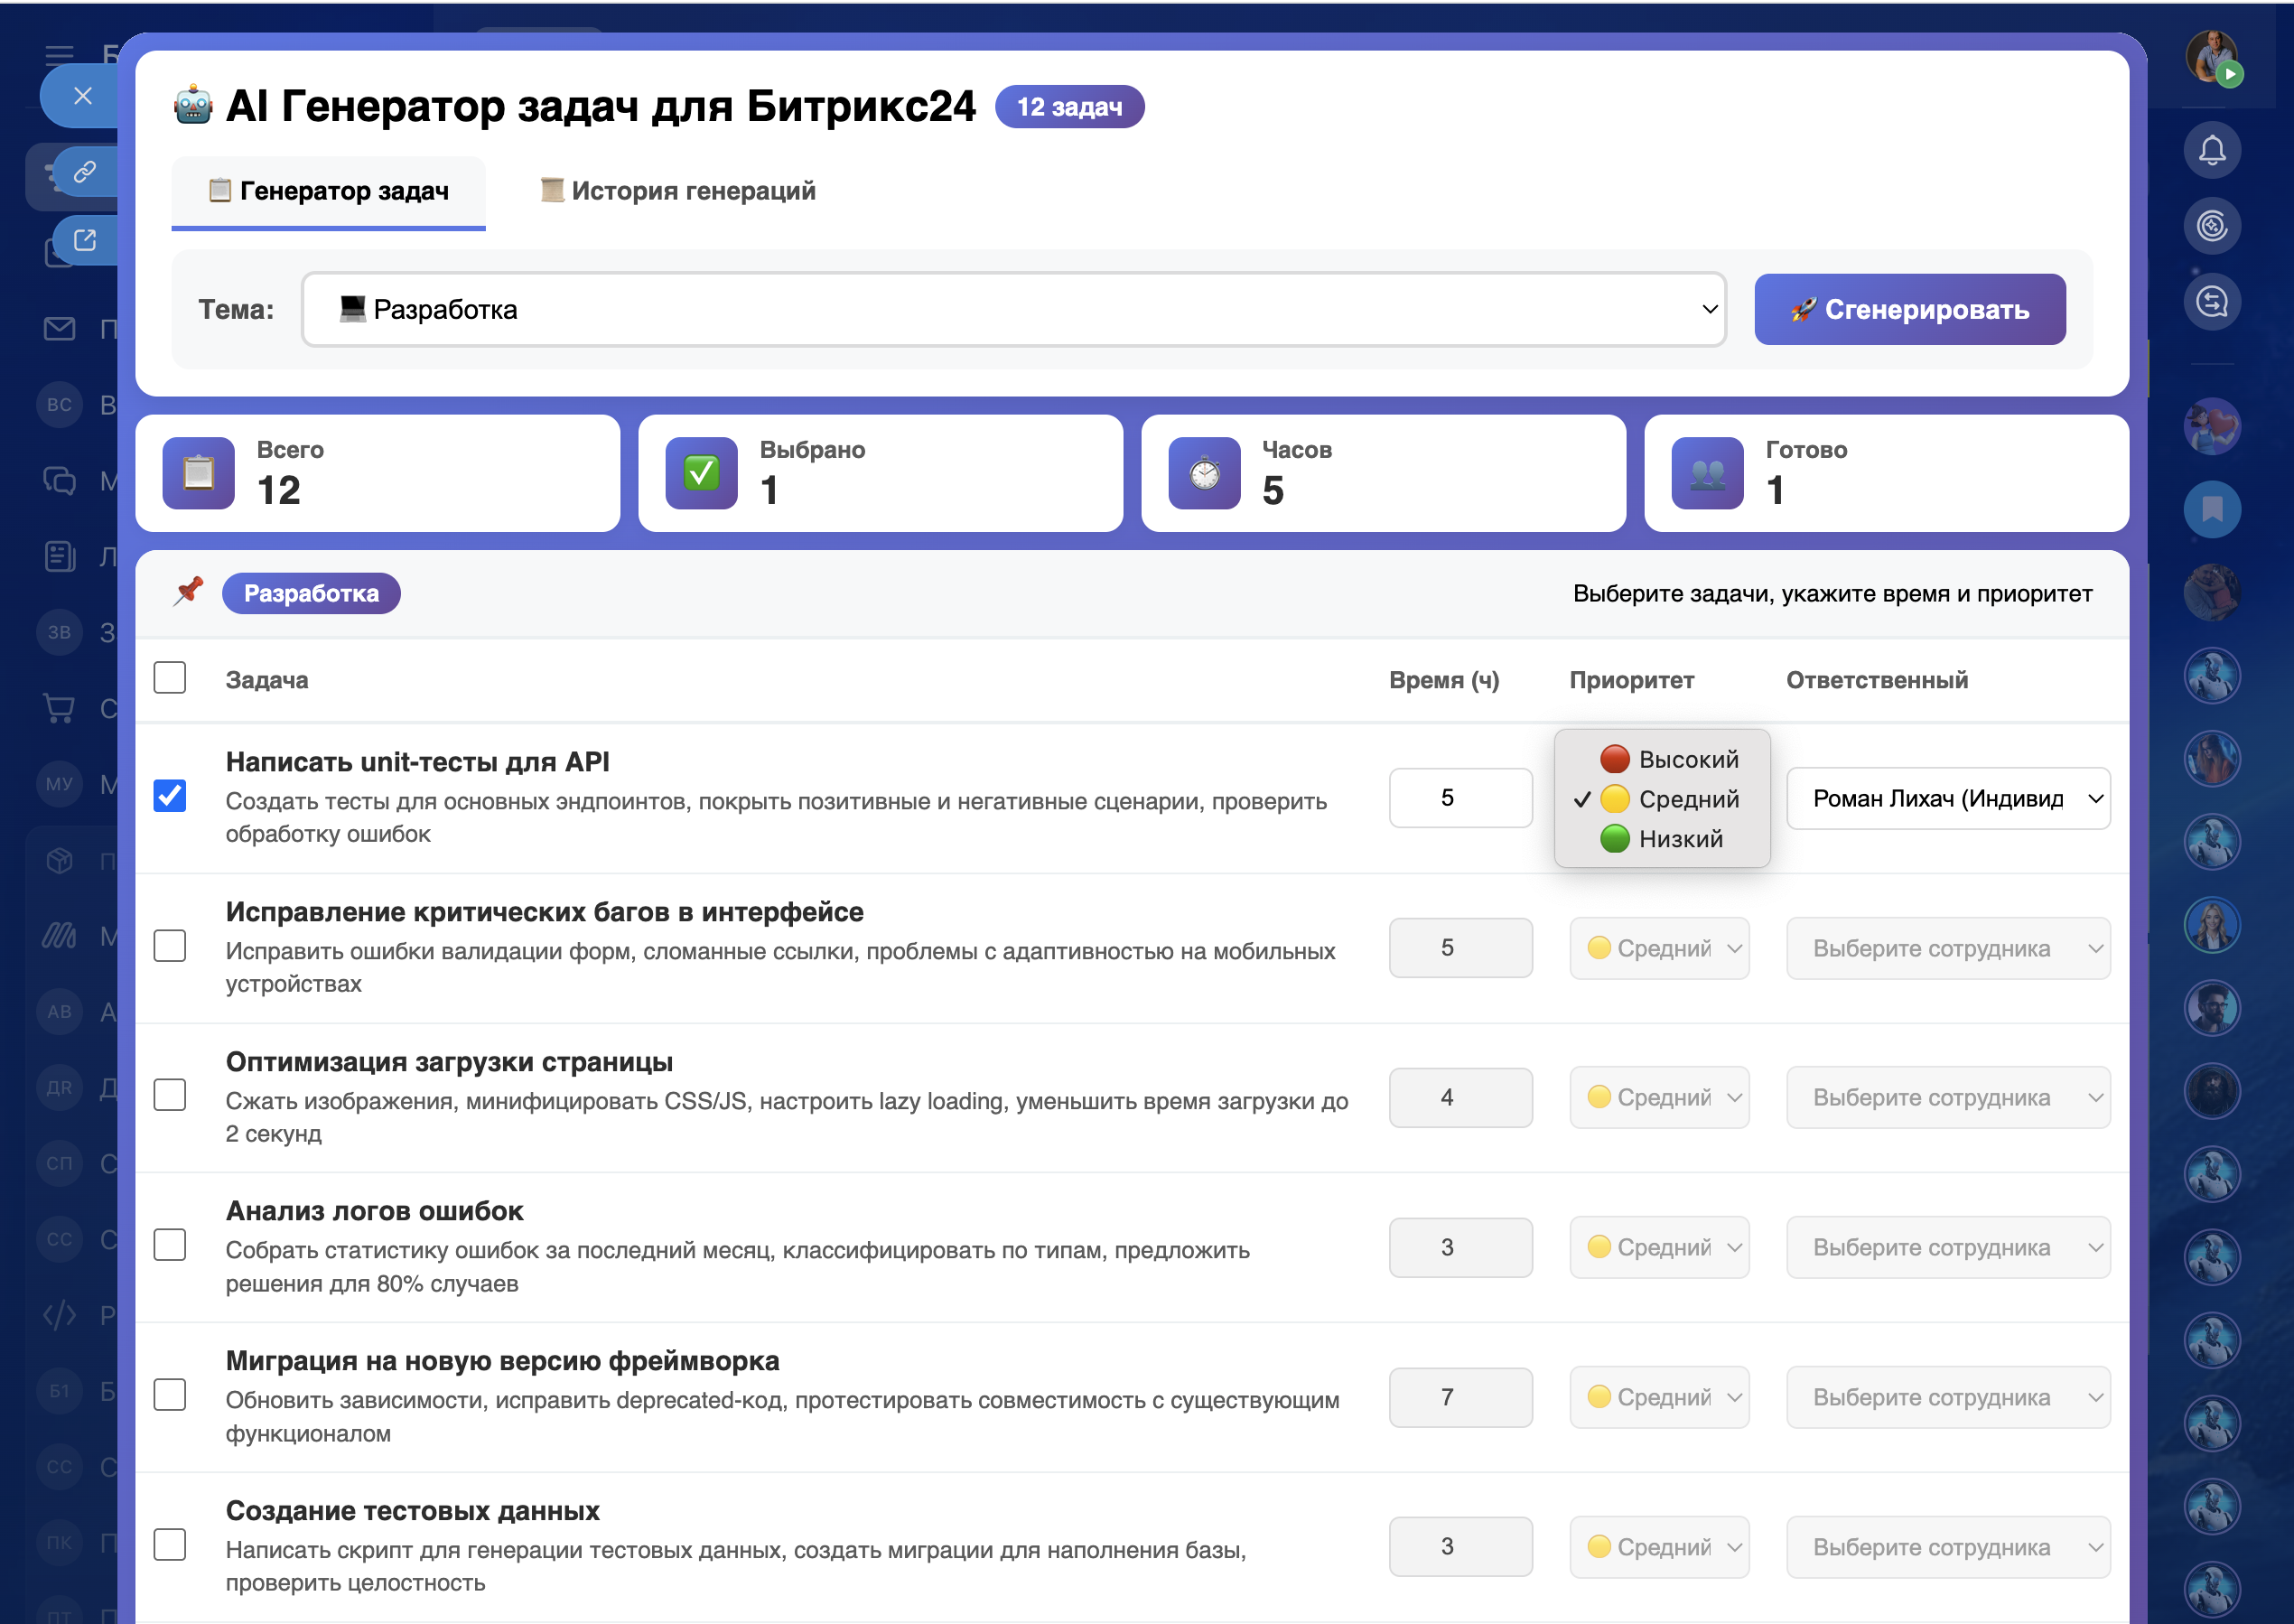Click the bookmark icon in right sidebar
This screenshot has height=1624, width=2294.
pos(2211,510)
